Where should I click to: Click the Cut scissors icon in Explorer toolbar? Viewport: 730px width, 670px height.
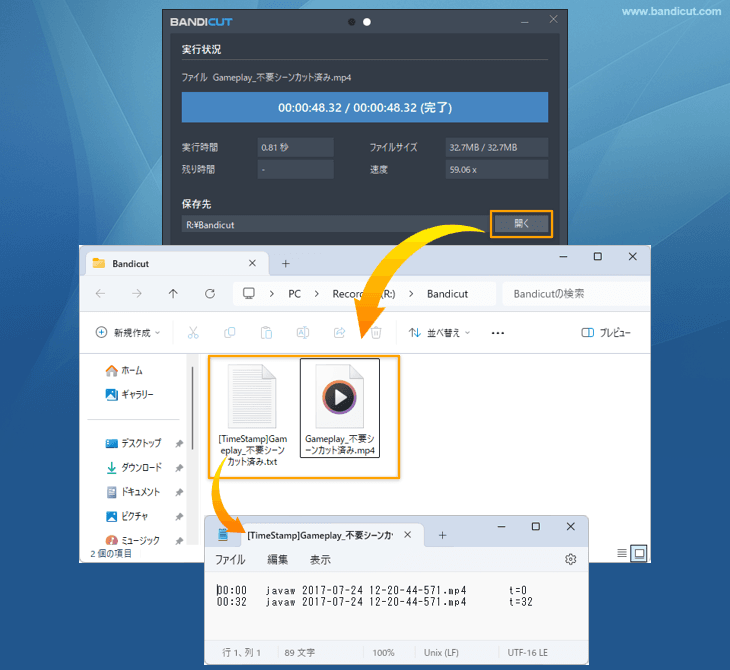(193, 332)
